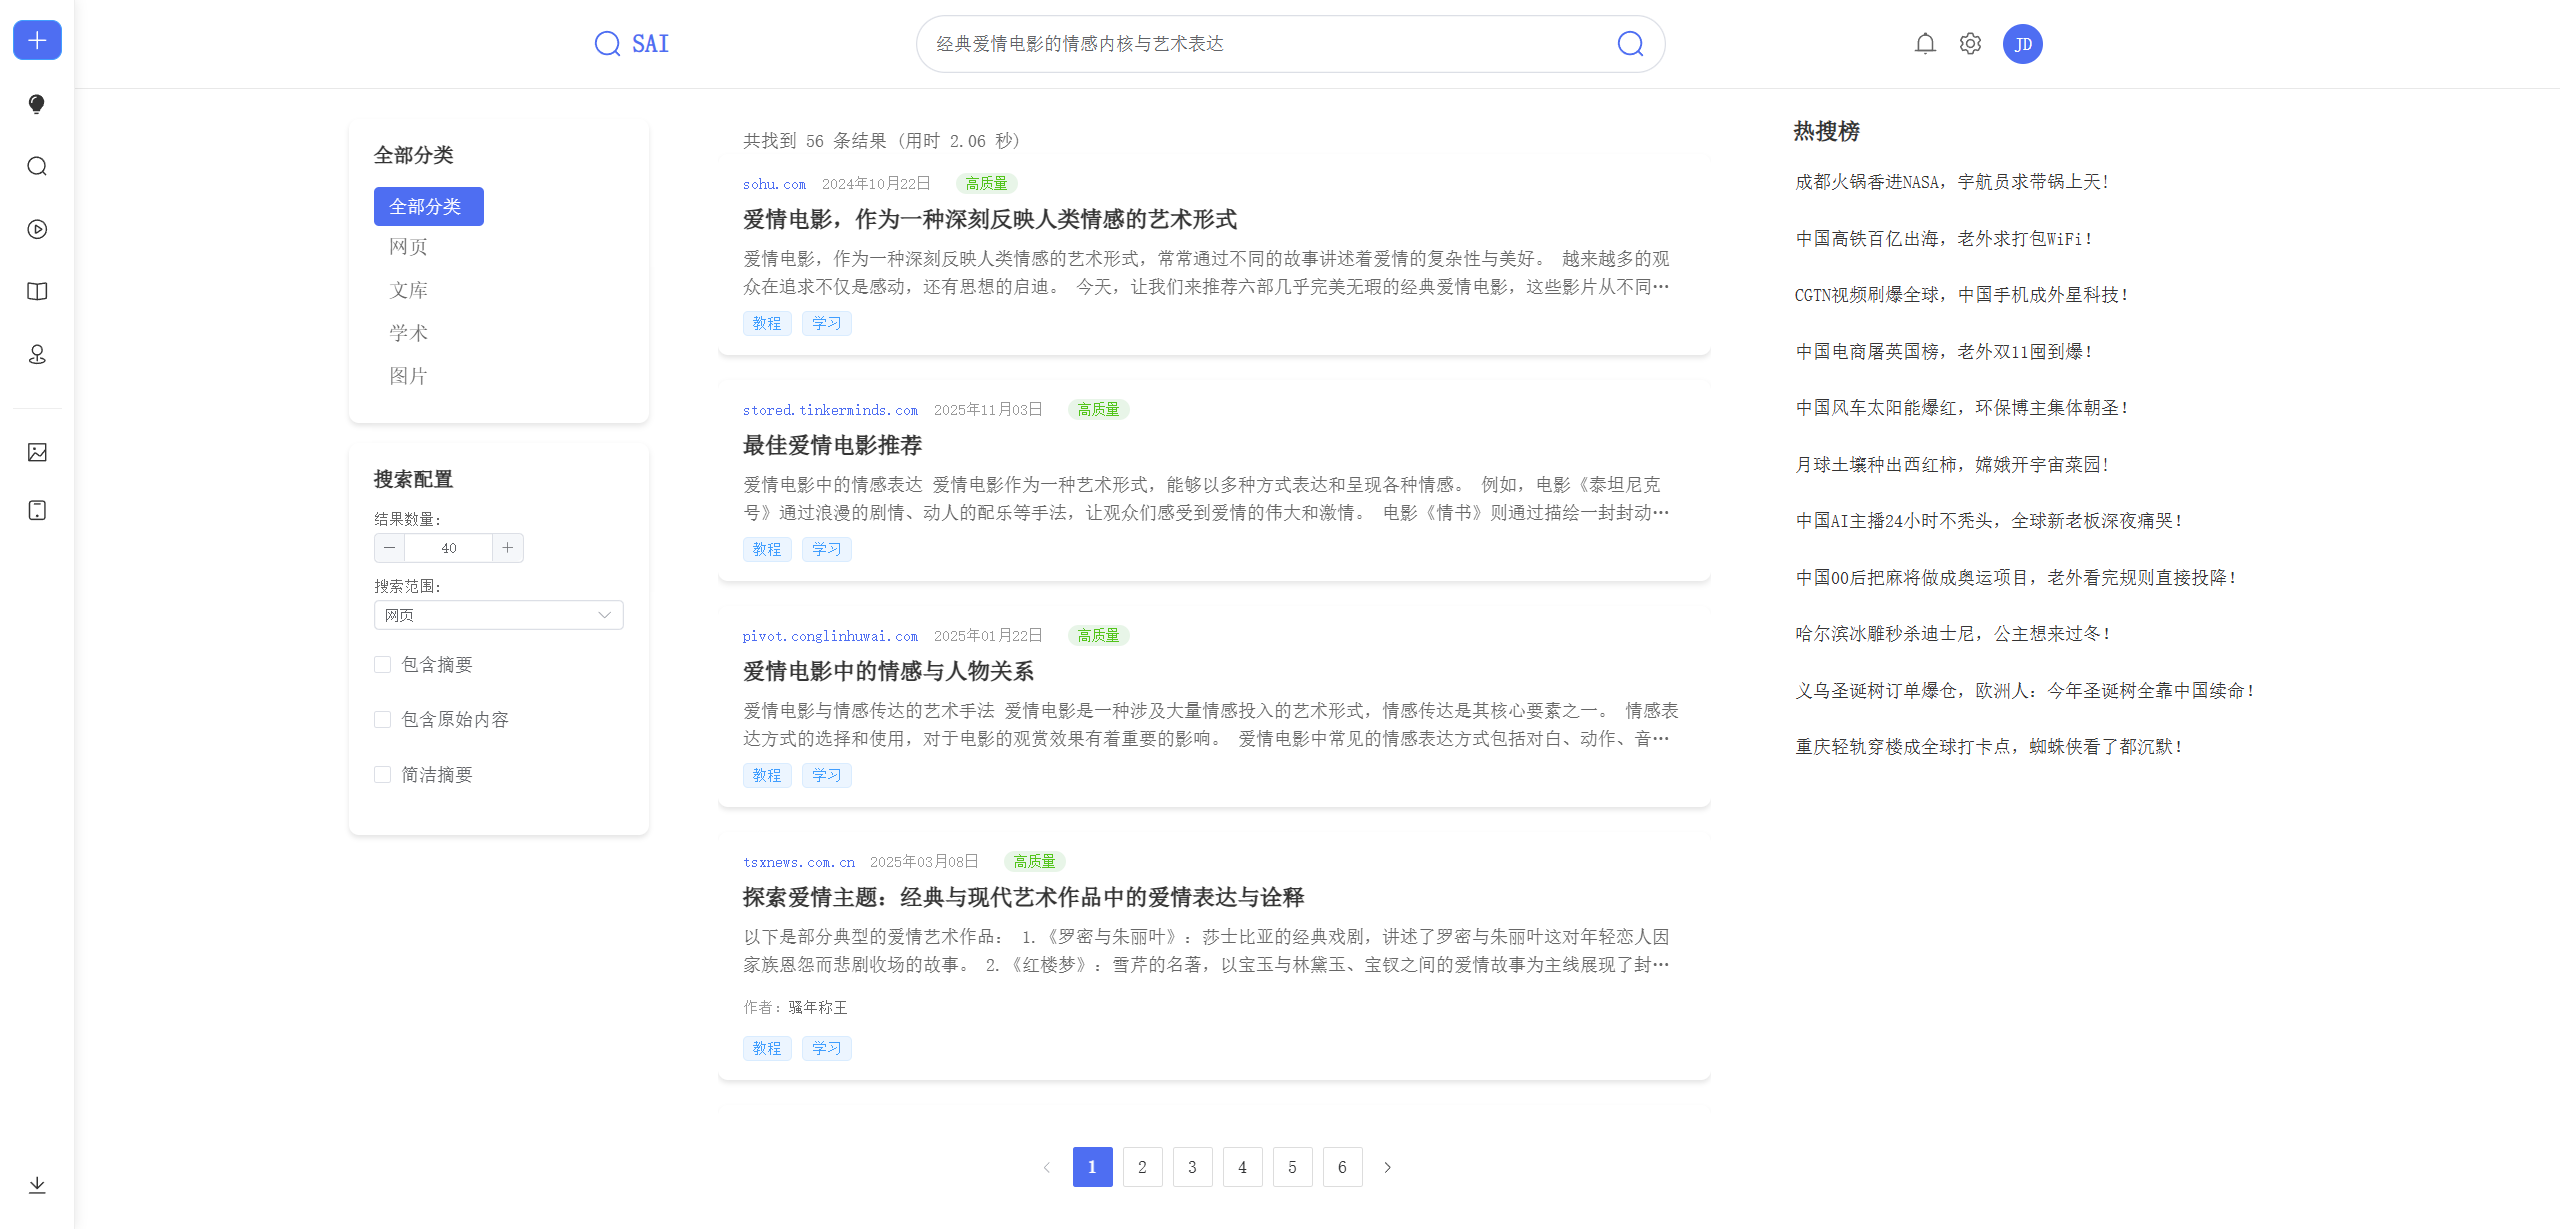Open the image gallery icon in sidebar

pyautogui.click(x=37, y=452)
